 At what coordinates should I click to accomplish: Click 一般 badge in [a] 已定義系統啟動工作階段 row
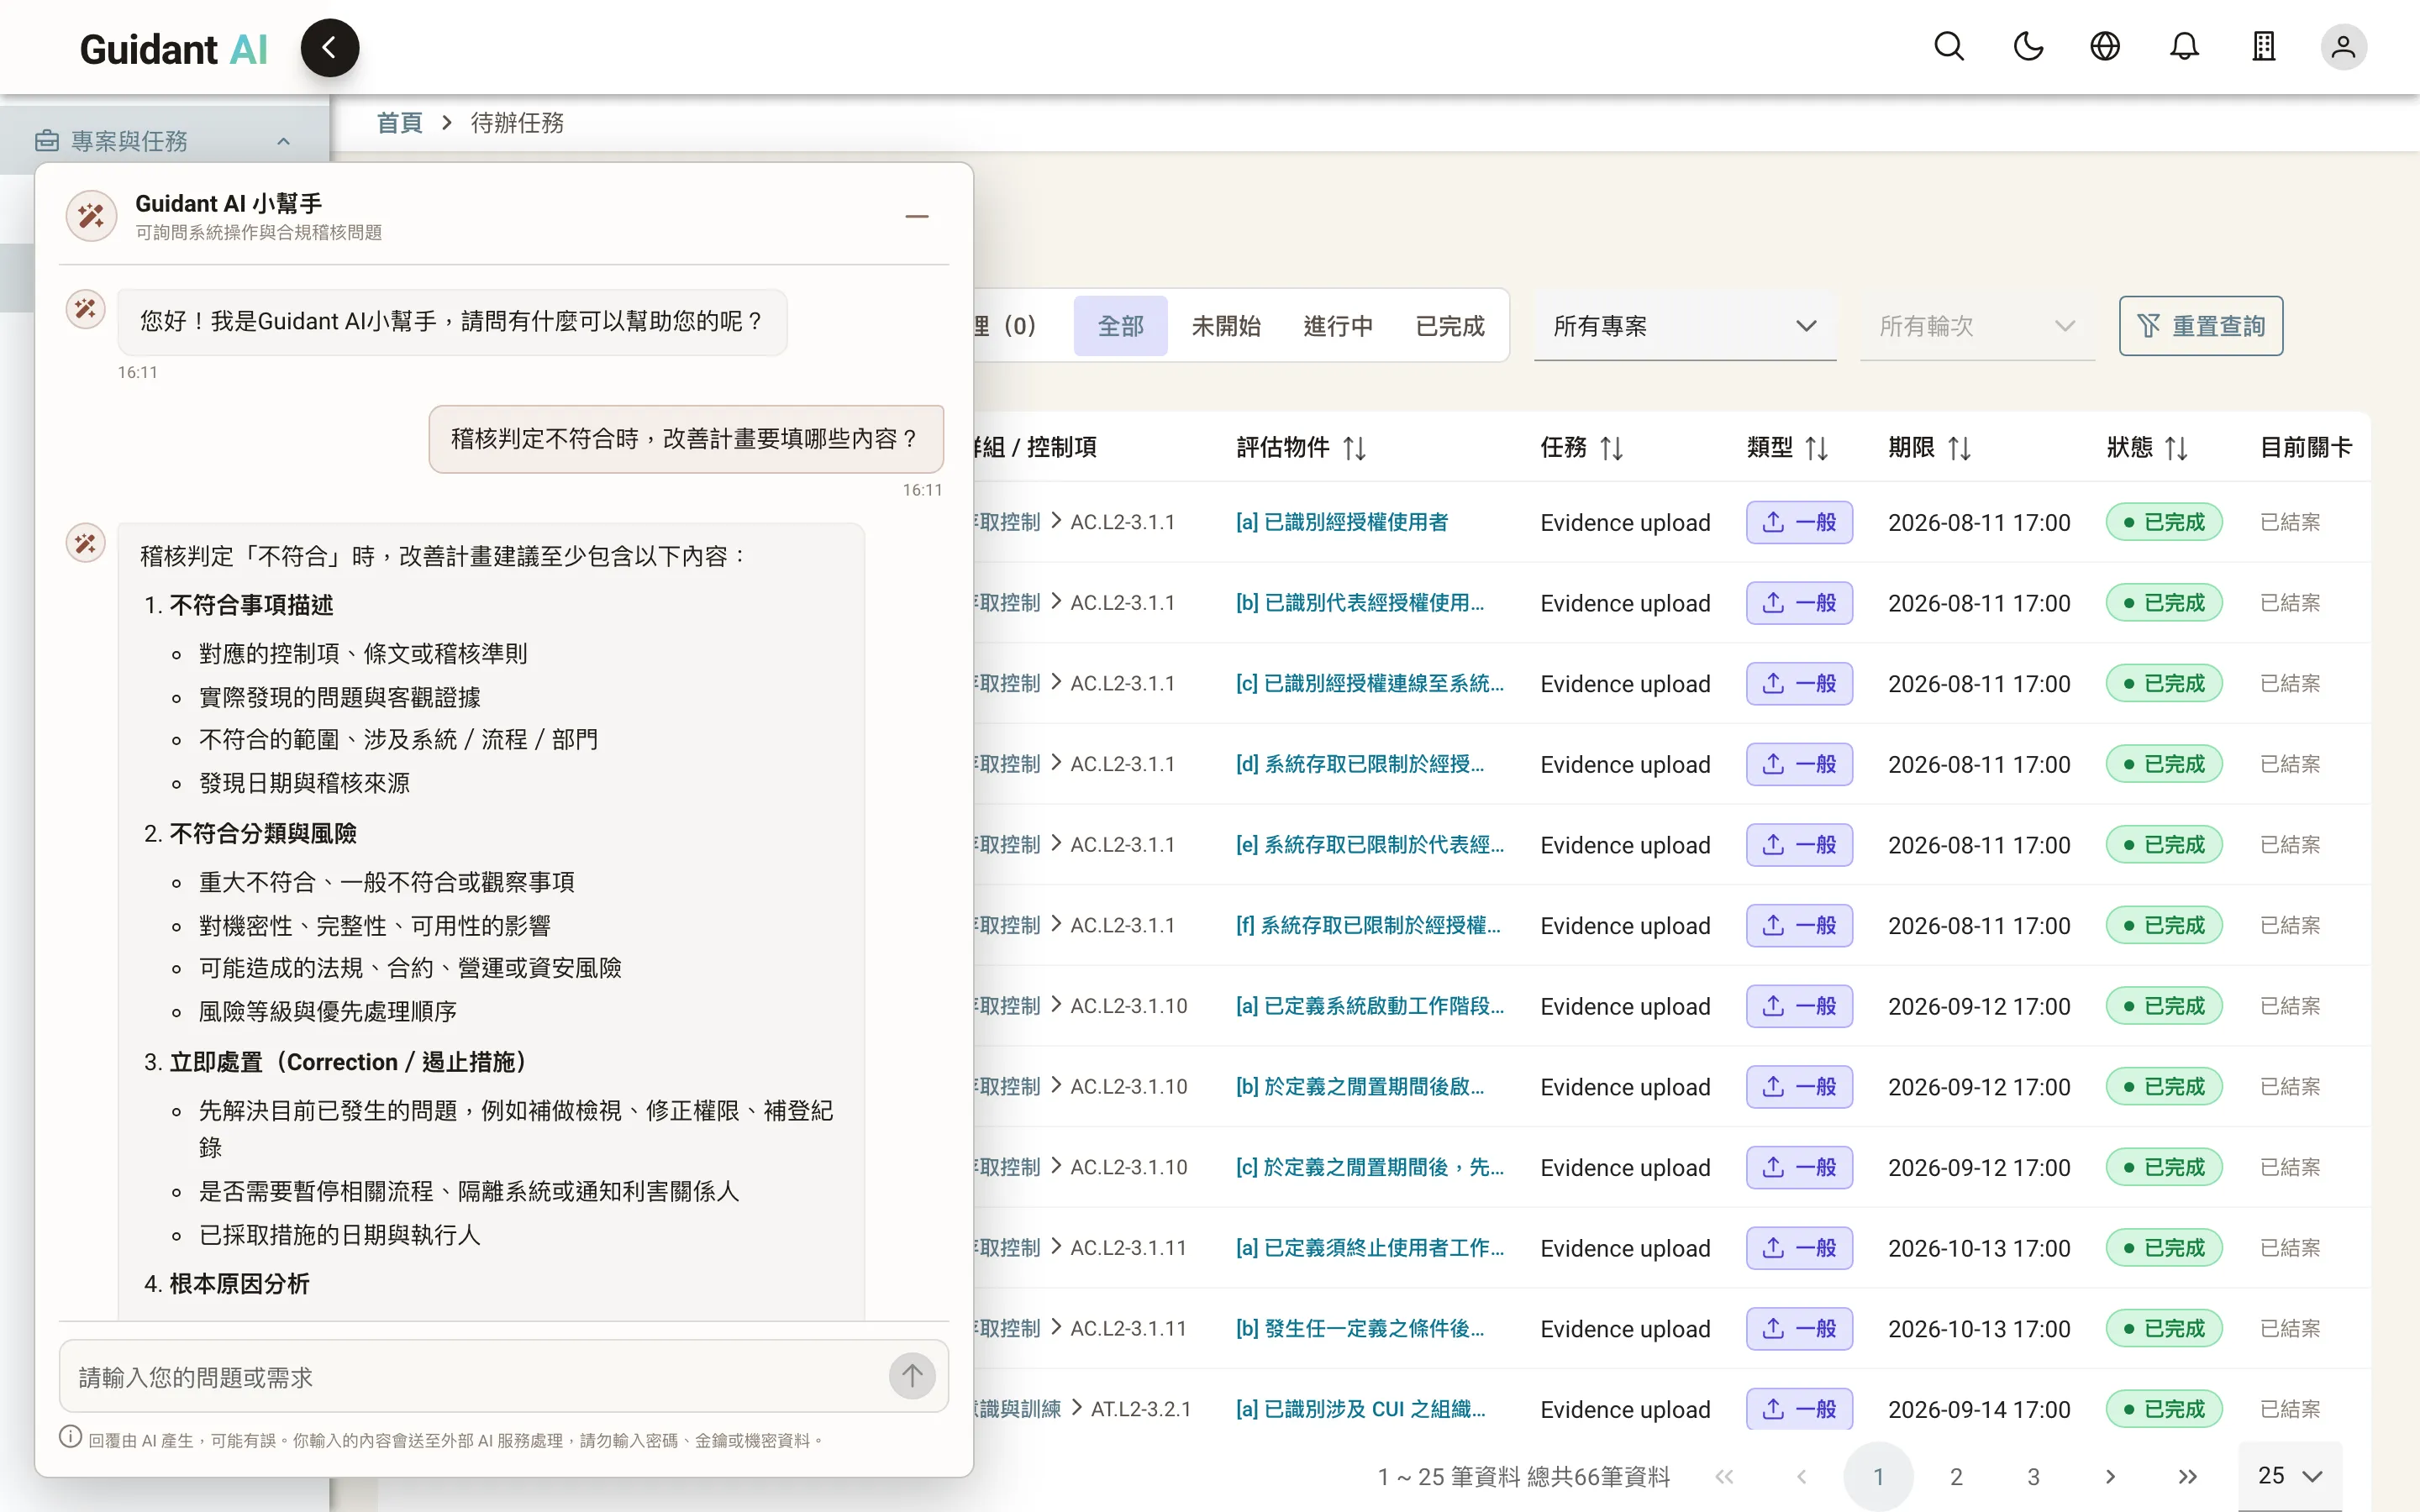tap(1799, 1006)
